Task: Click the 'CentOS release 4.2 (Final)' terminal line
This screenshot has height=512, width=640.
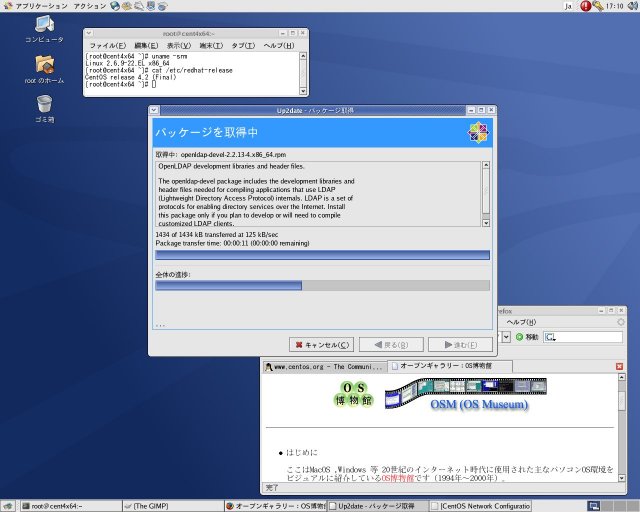Action: [x=131, y=77]
